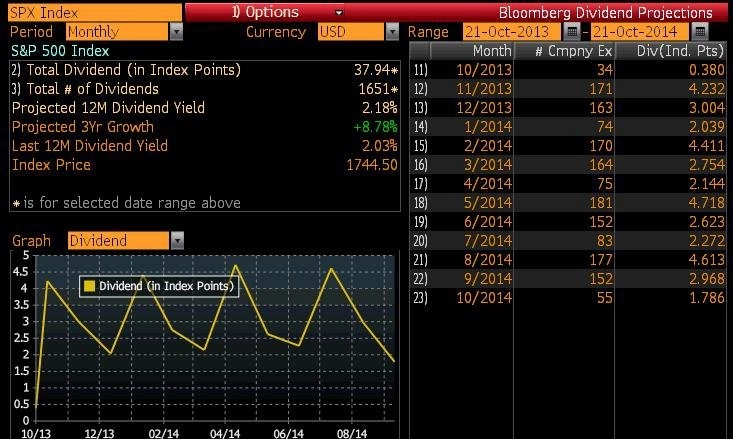This screenshot has height=439, width=733.
Task: Sort by the Month column header
Action: 472,50
